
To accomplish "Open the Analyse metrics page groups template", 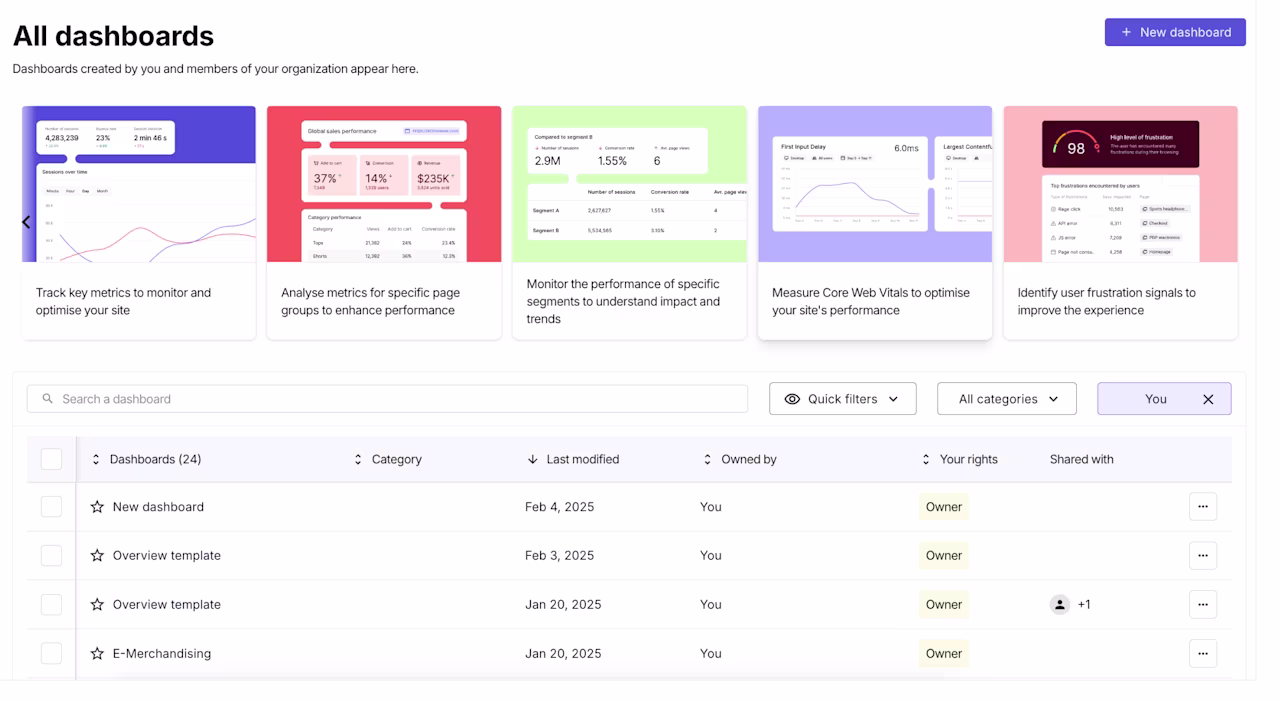I will pyautogui.click(x=384, y=223).
